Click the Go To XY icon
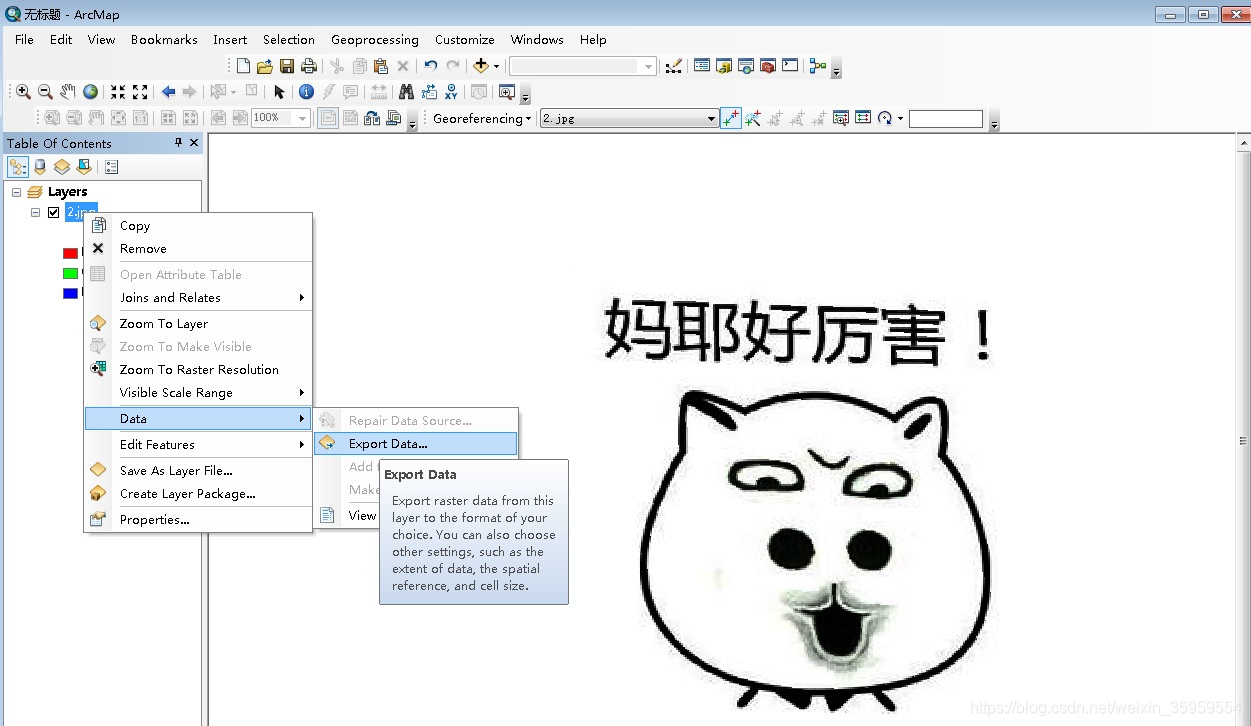 pos(451,92)
